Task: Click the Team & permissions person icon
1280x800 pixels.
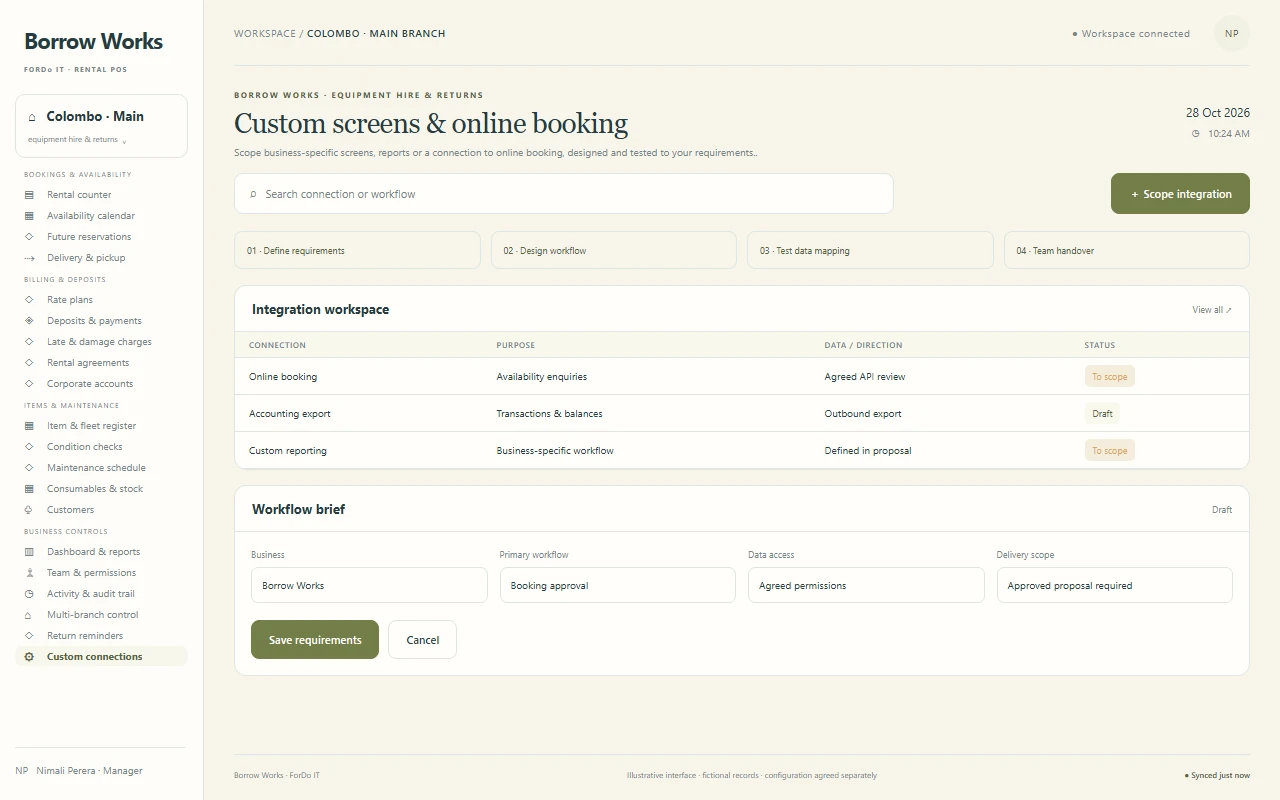Action: click(29, 573)
